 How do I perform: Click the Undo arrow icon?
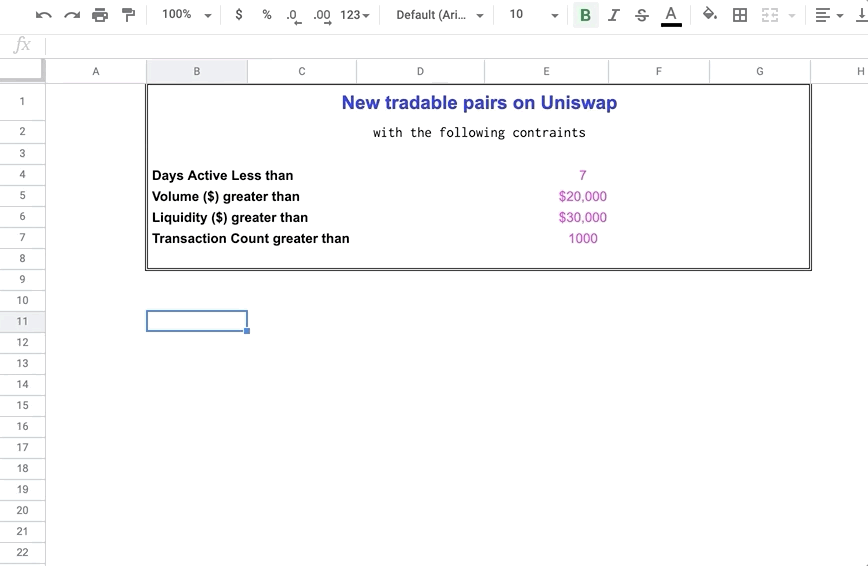[44, 15]
